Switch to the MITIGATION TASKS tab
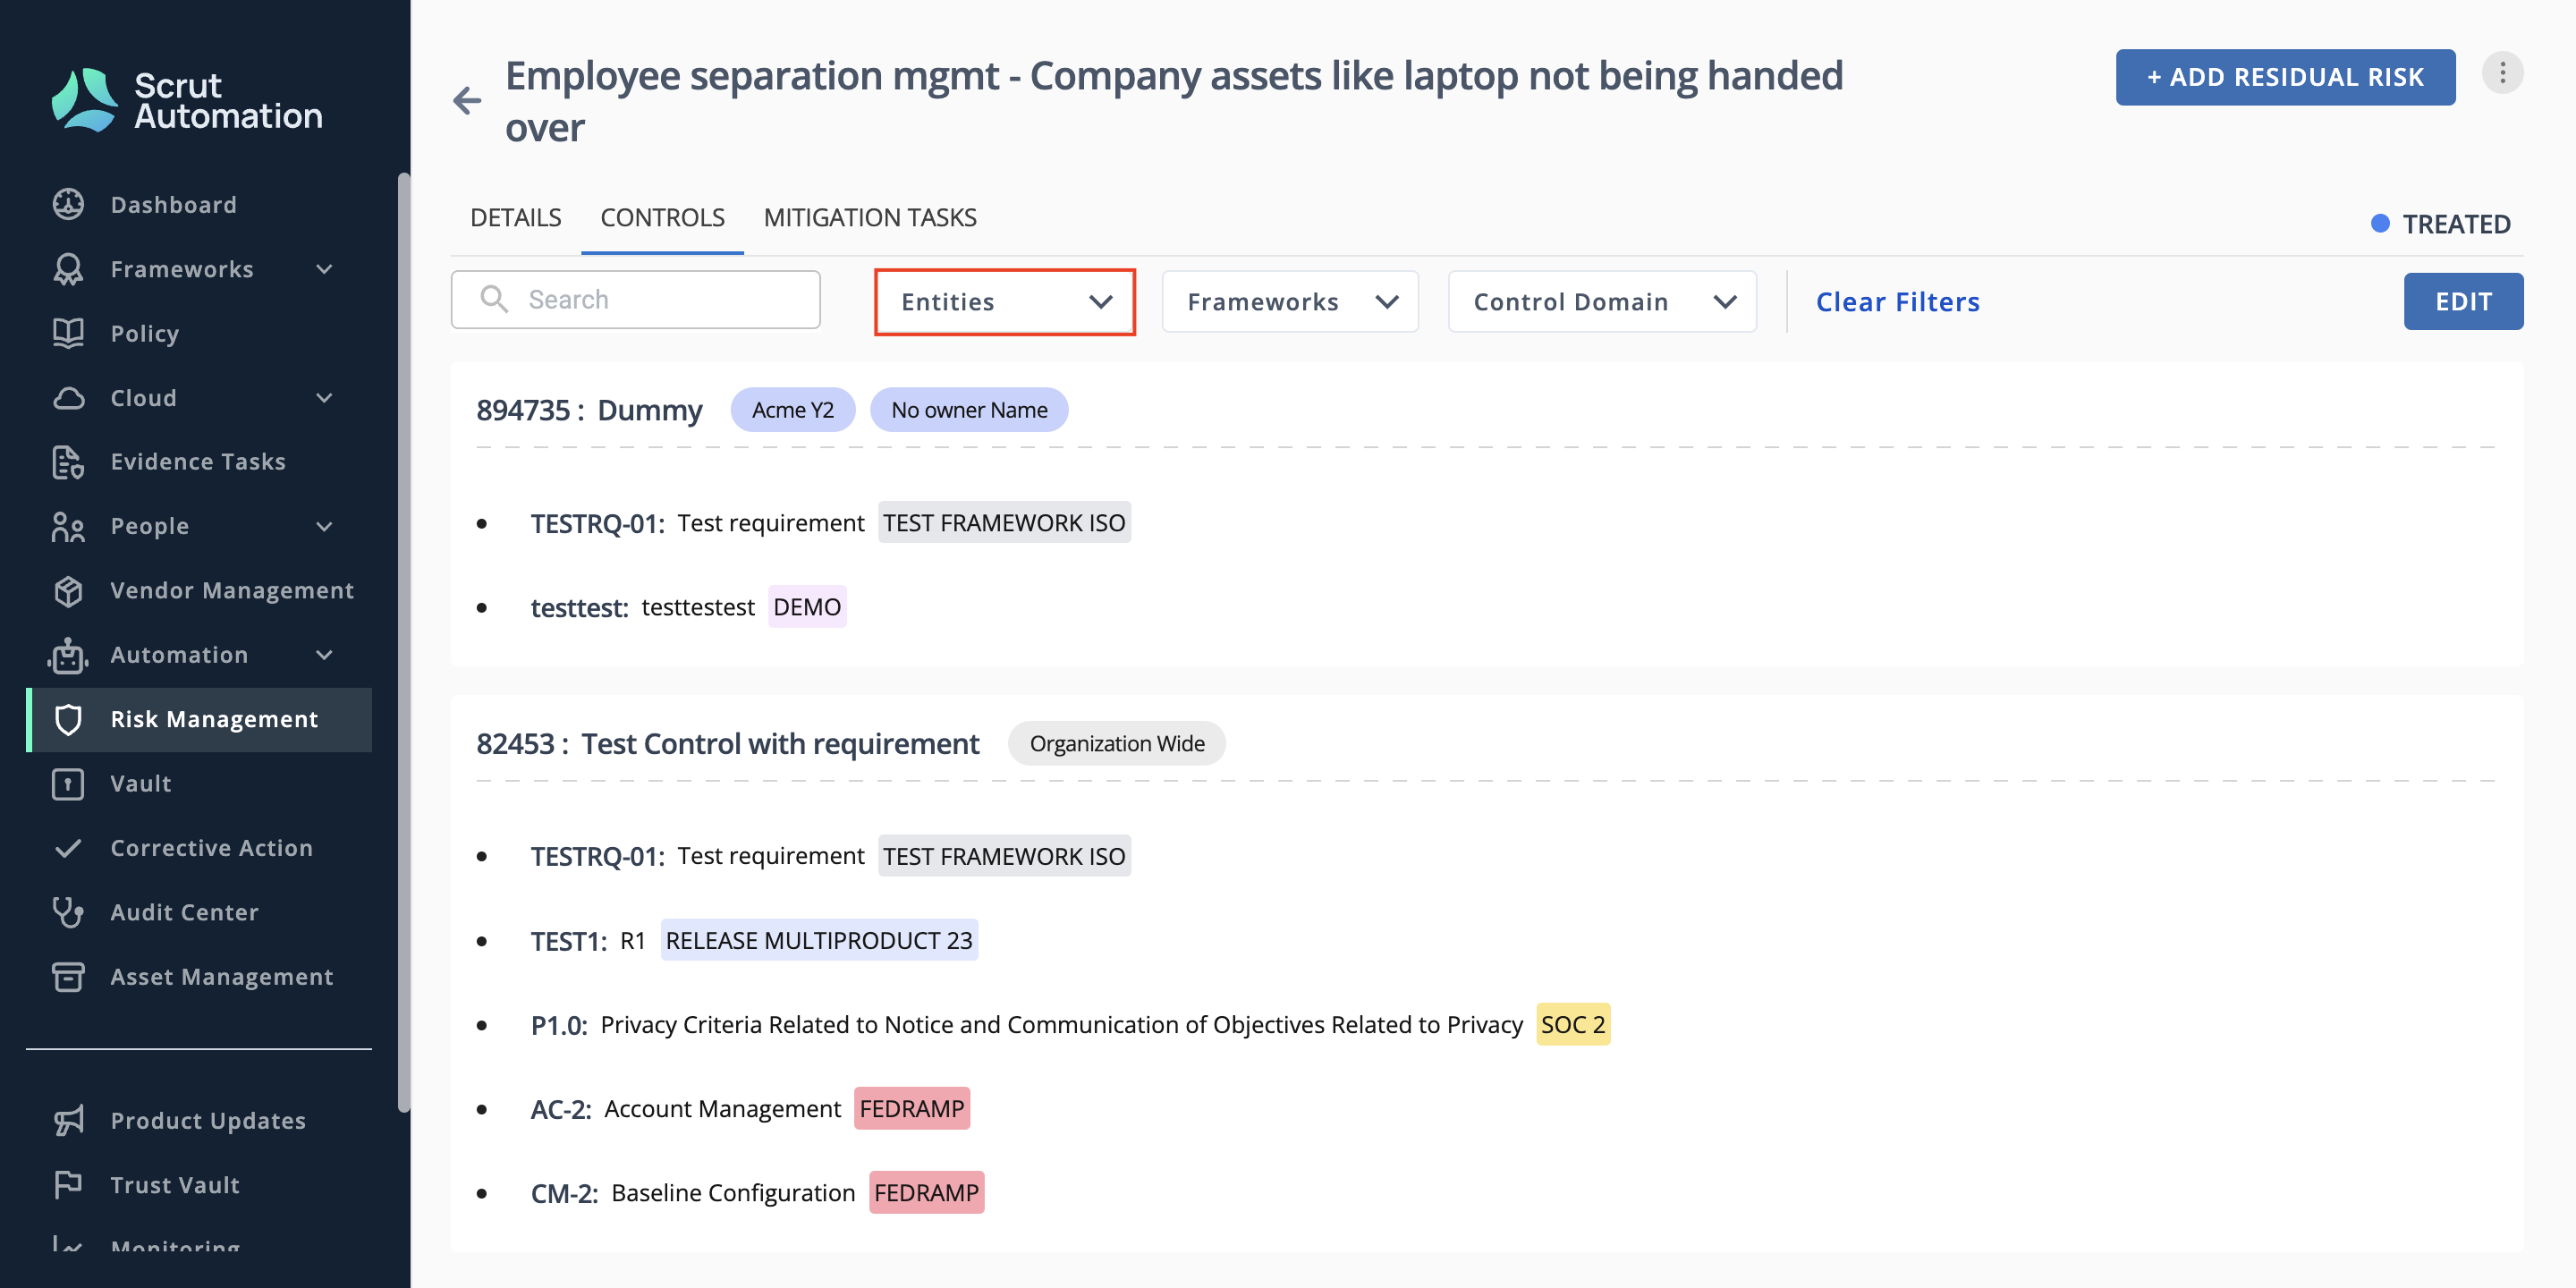Image resolution: width=2576 pixels, height=1288 pixels. click(x=870, y=218)
